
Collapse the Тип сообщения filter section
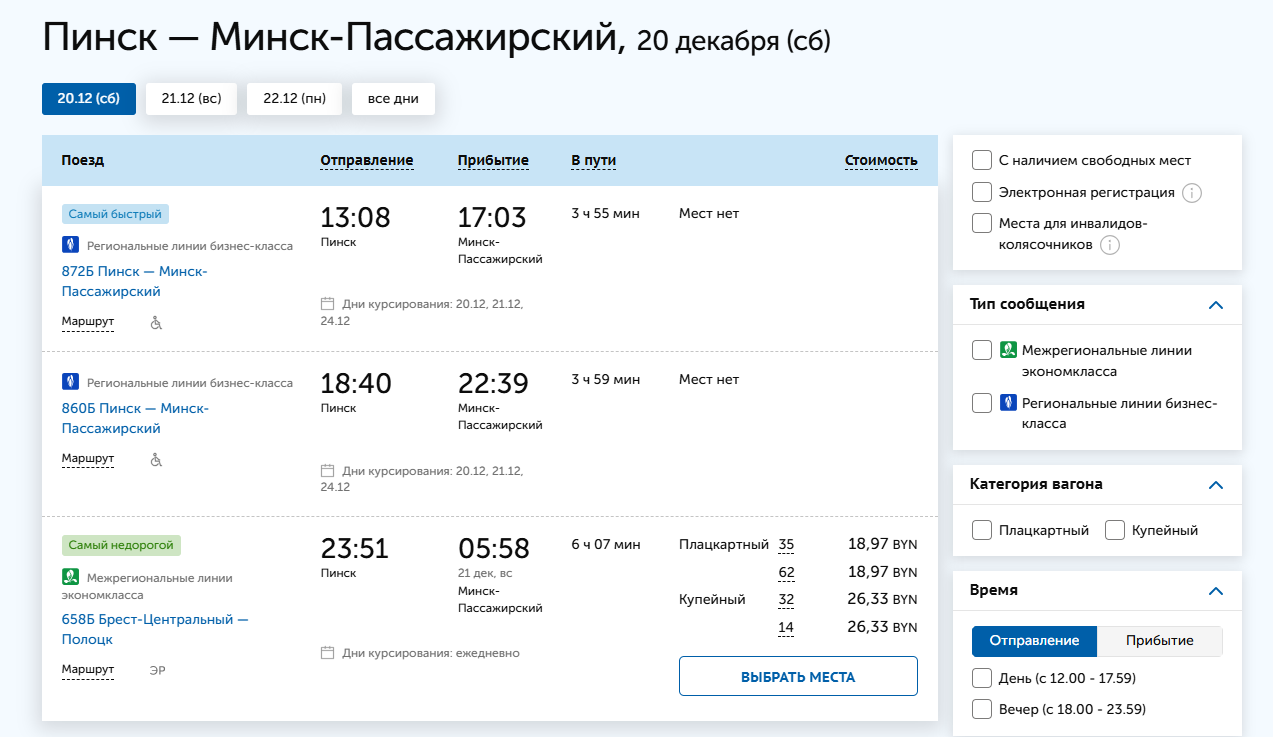coord(1216,305)
